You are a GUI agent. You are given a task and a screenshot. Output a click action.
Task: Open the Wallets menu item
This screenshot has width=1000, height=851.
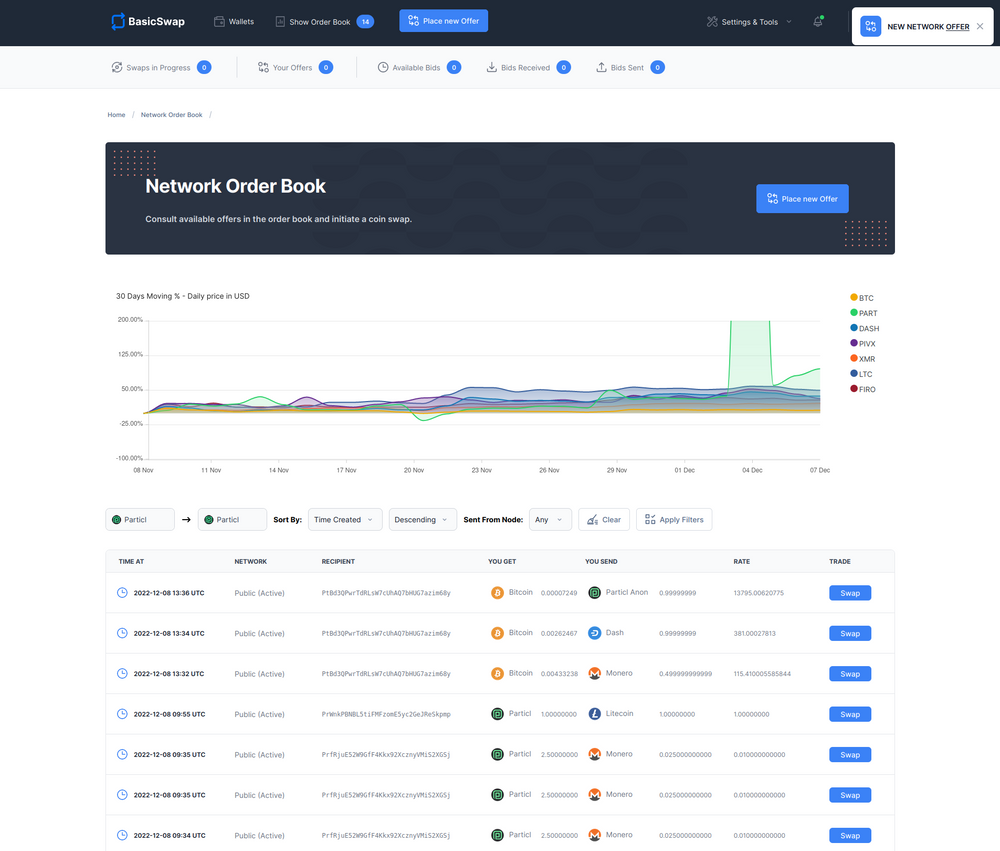(x=234, y=21)
